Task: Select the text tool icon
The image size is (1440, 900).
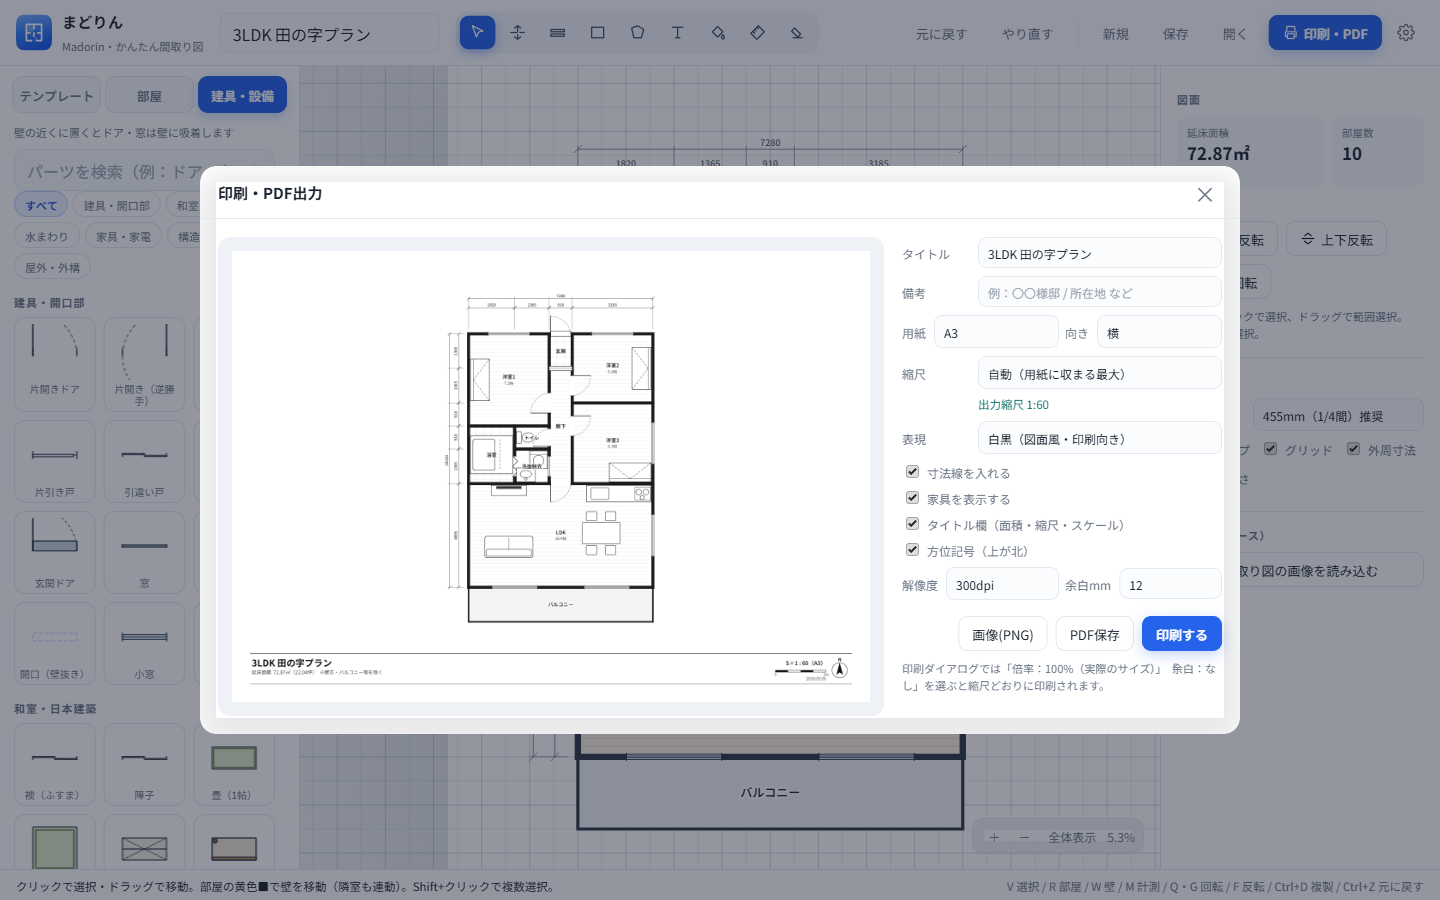Action: (677, 33)
